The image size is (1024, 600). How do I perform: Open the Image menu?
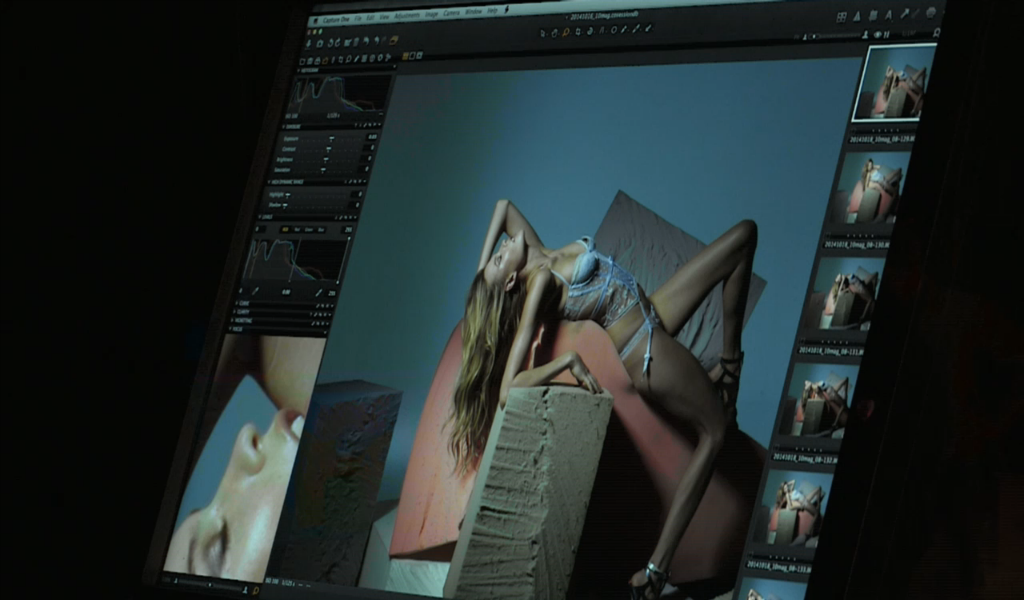click(432, 14)
